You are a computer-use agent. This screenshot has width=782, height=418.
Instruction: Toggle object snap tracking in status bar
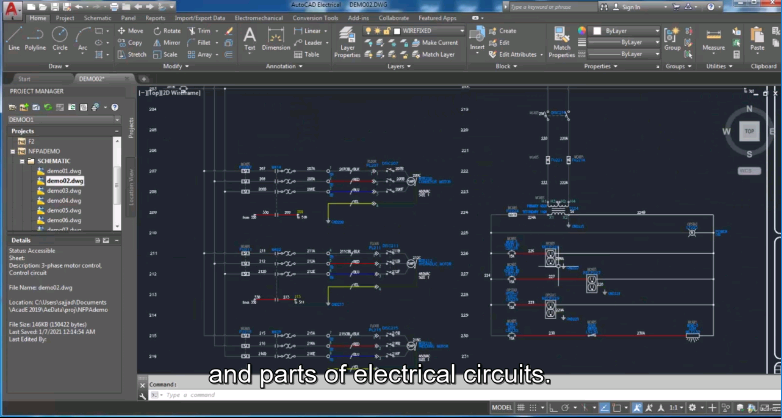click(604, 408)
